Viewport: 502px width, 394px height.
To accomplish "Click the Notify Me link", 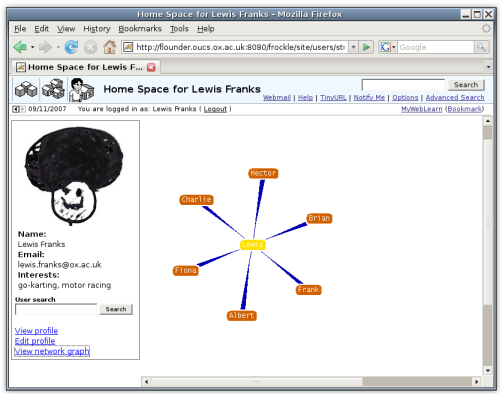I will tap(369, 97).
